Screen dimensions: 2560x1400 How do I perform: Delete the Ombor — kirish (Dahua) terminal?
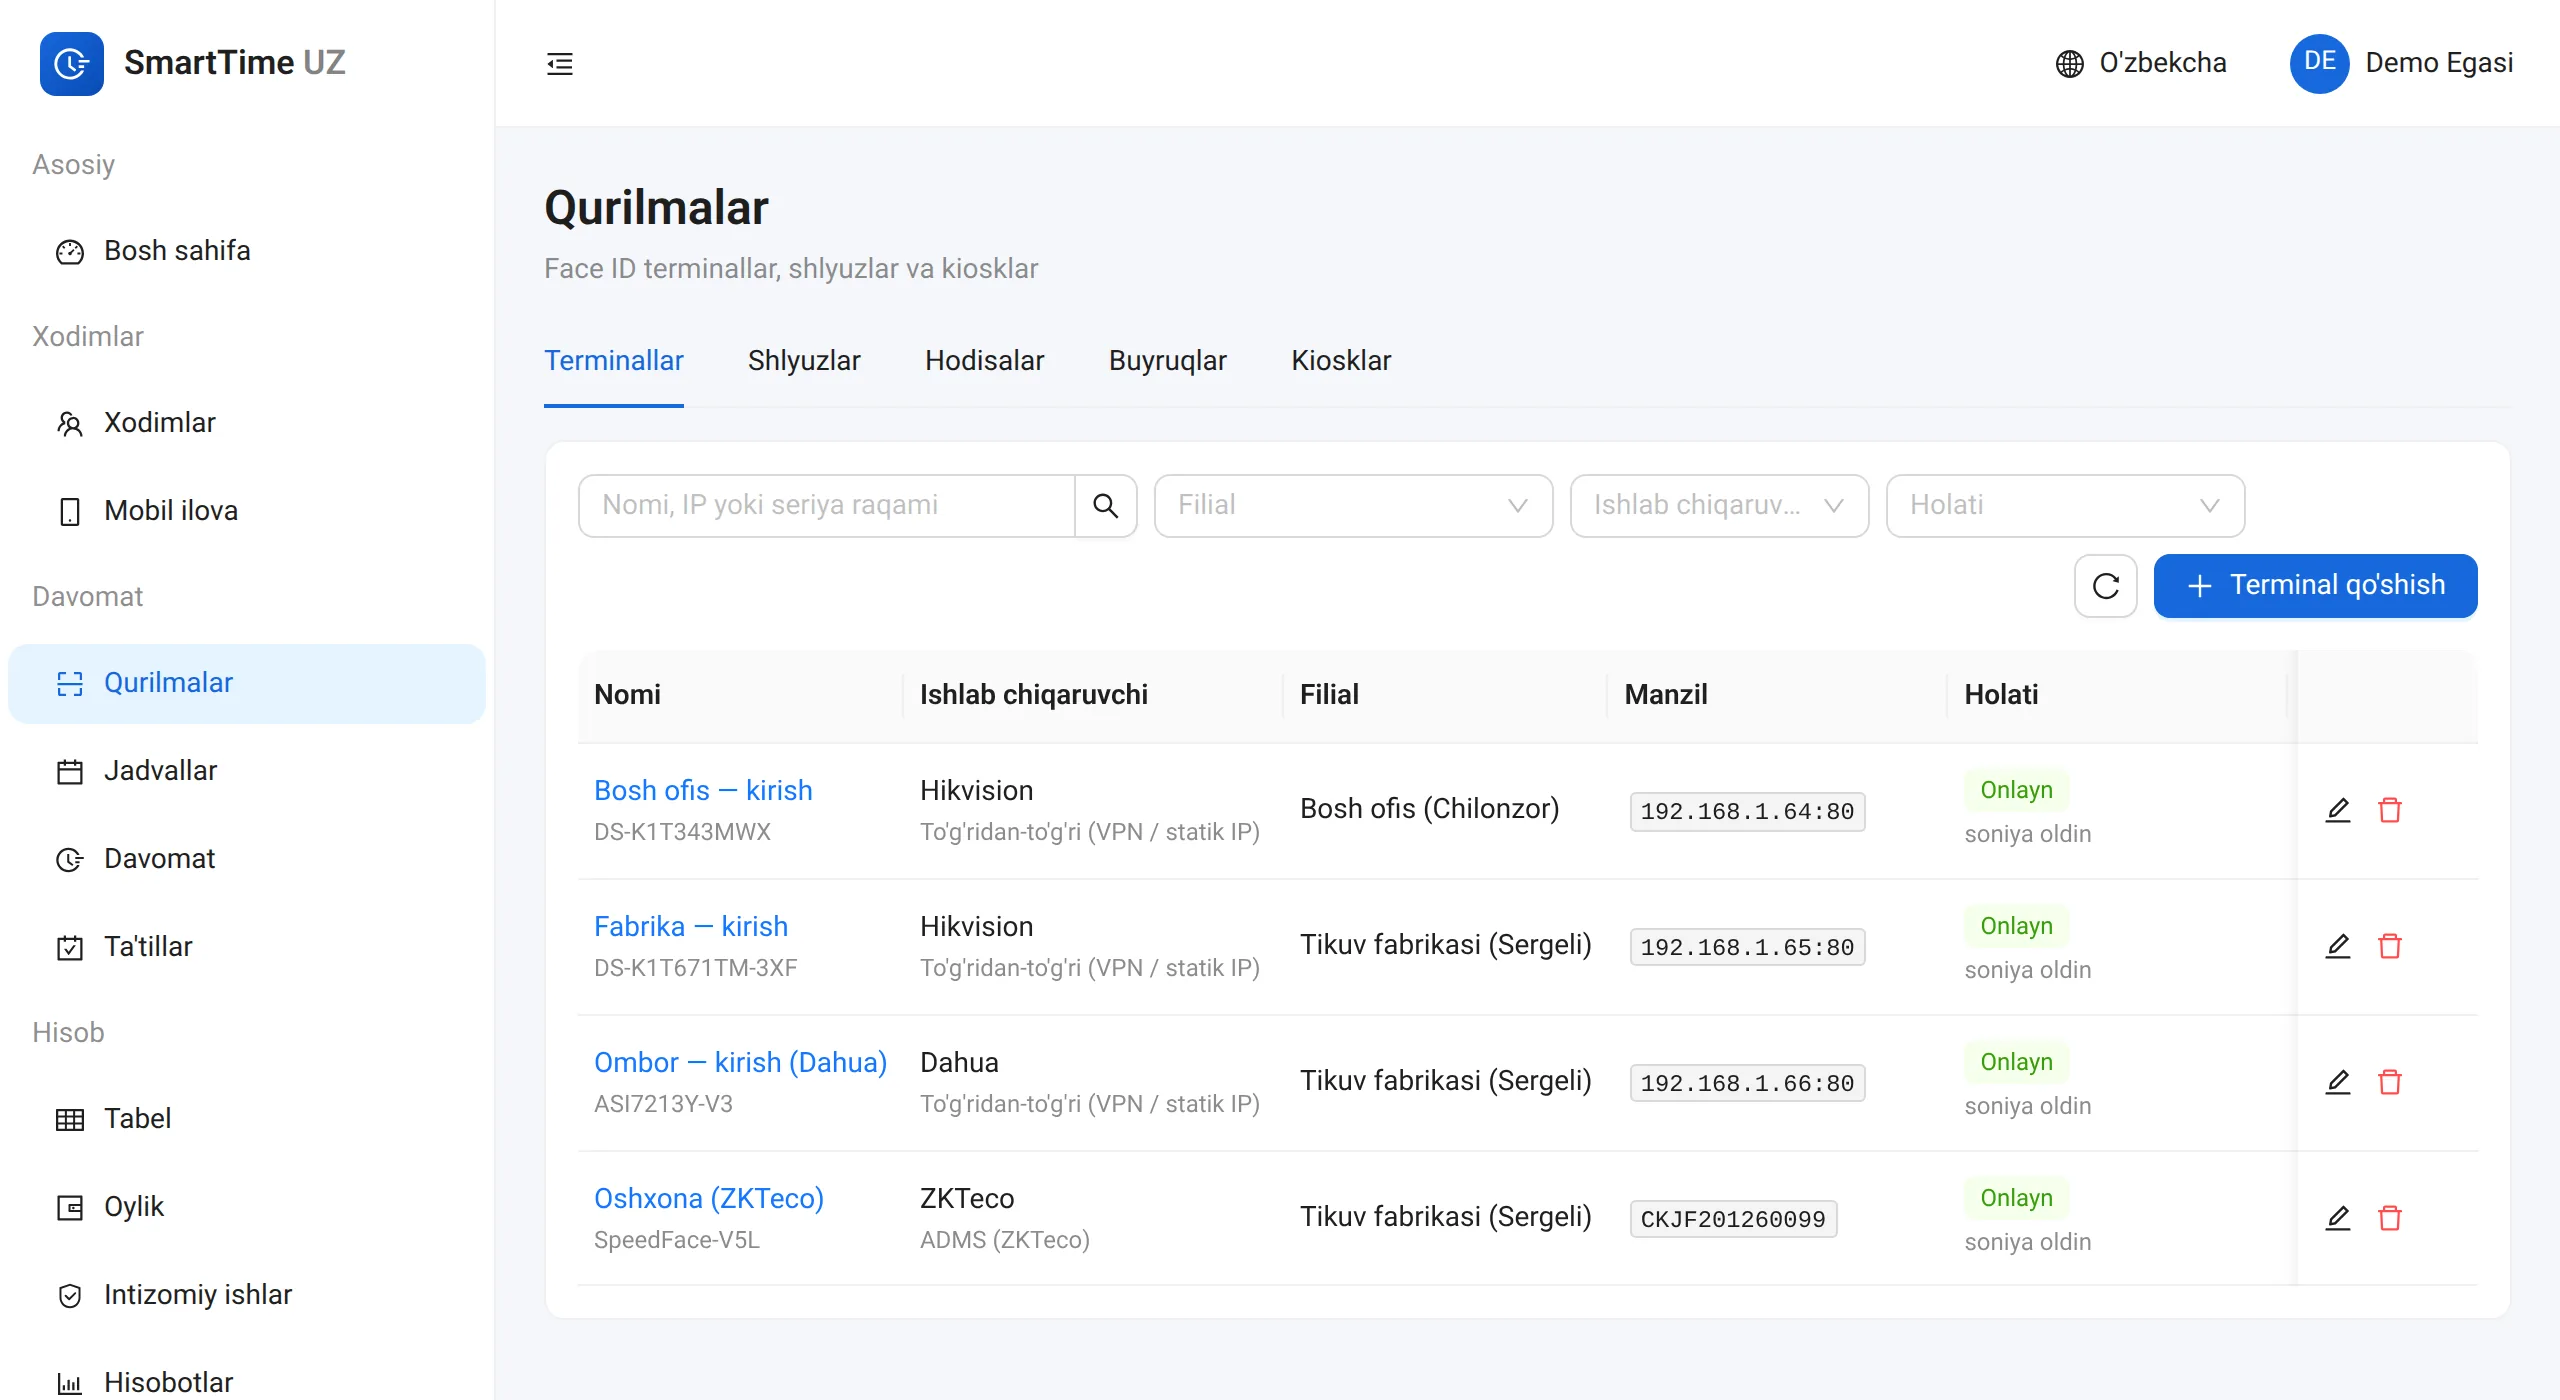pyautogui.click(x=2389, y=1082)
